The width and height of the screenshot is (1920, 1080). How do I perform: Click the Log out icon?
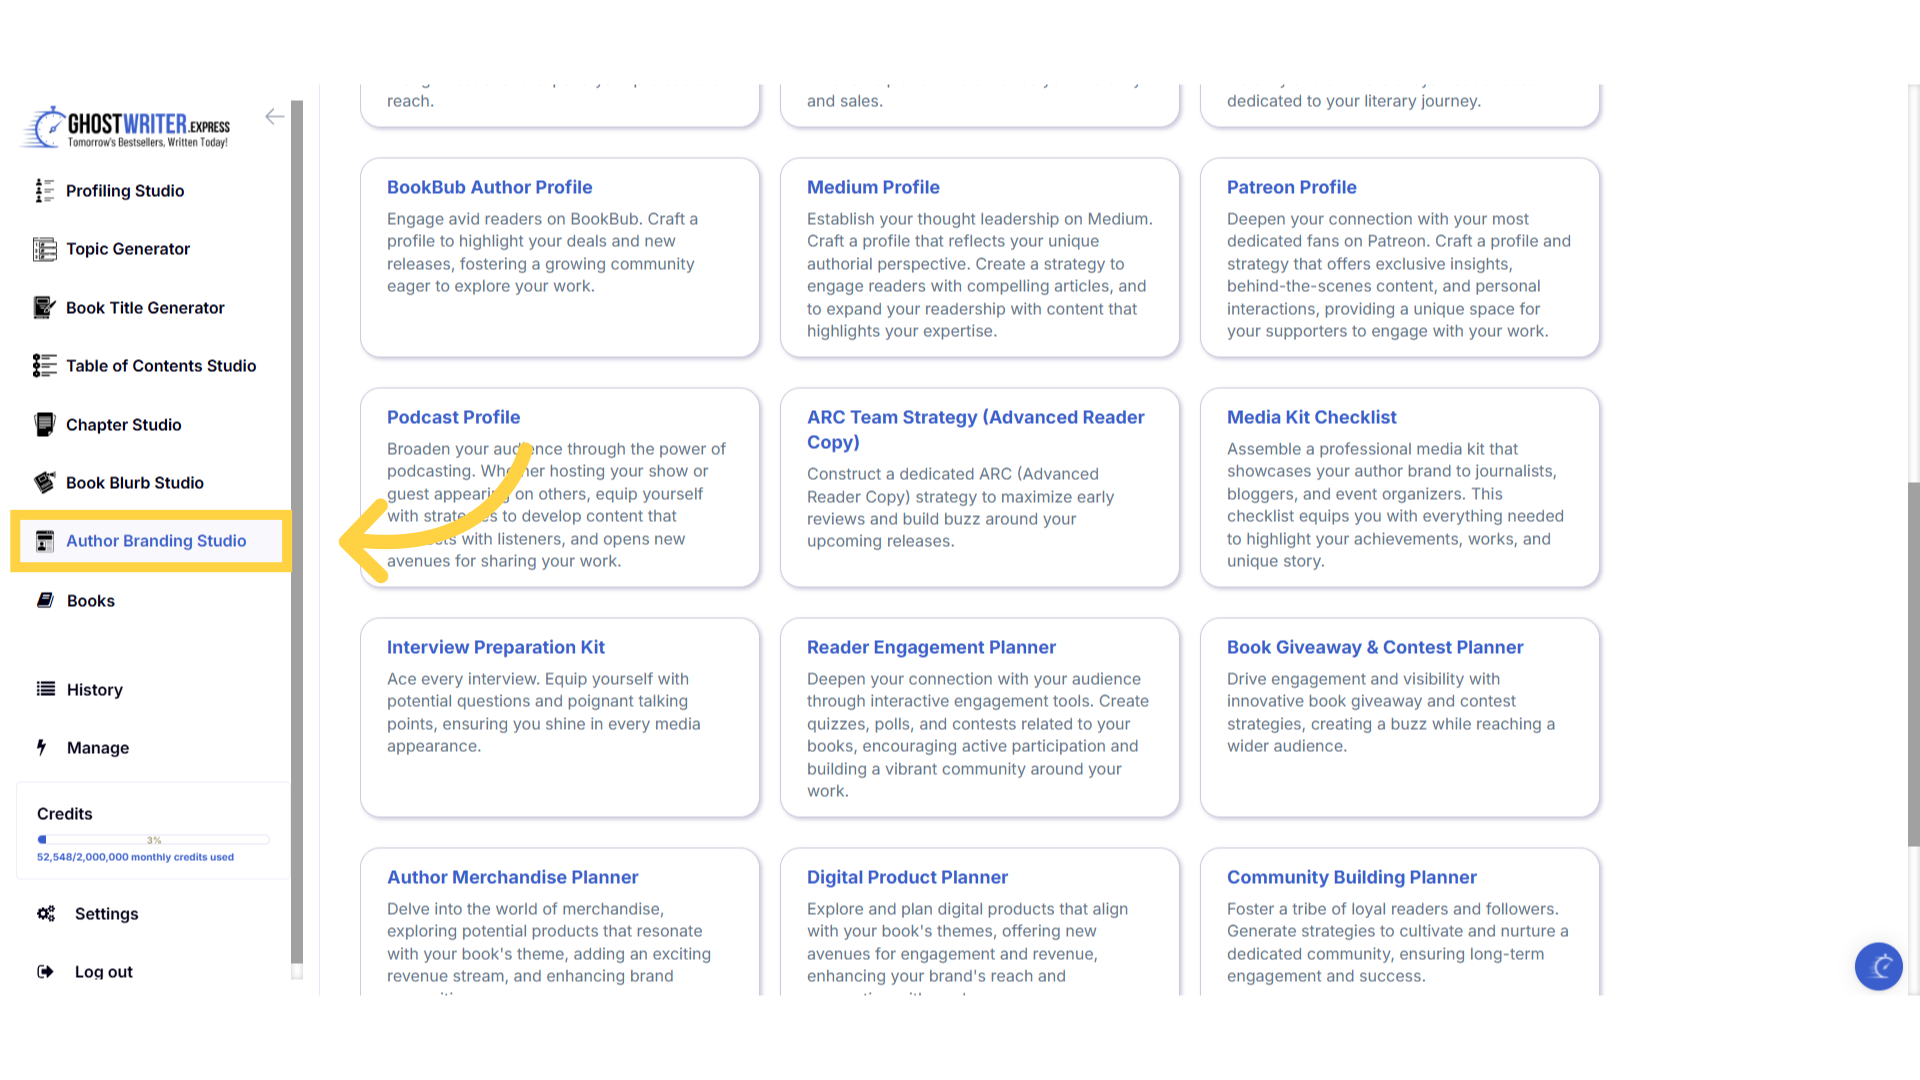(x=45, y=972)
